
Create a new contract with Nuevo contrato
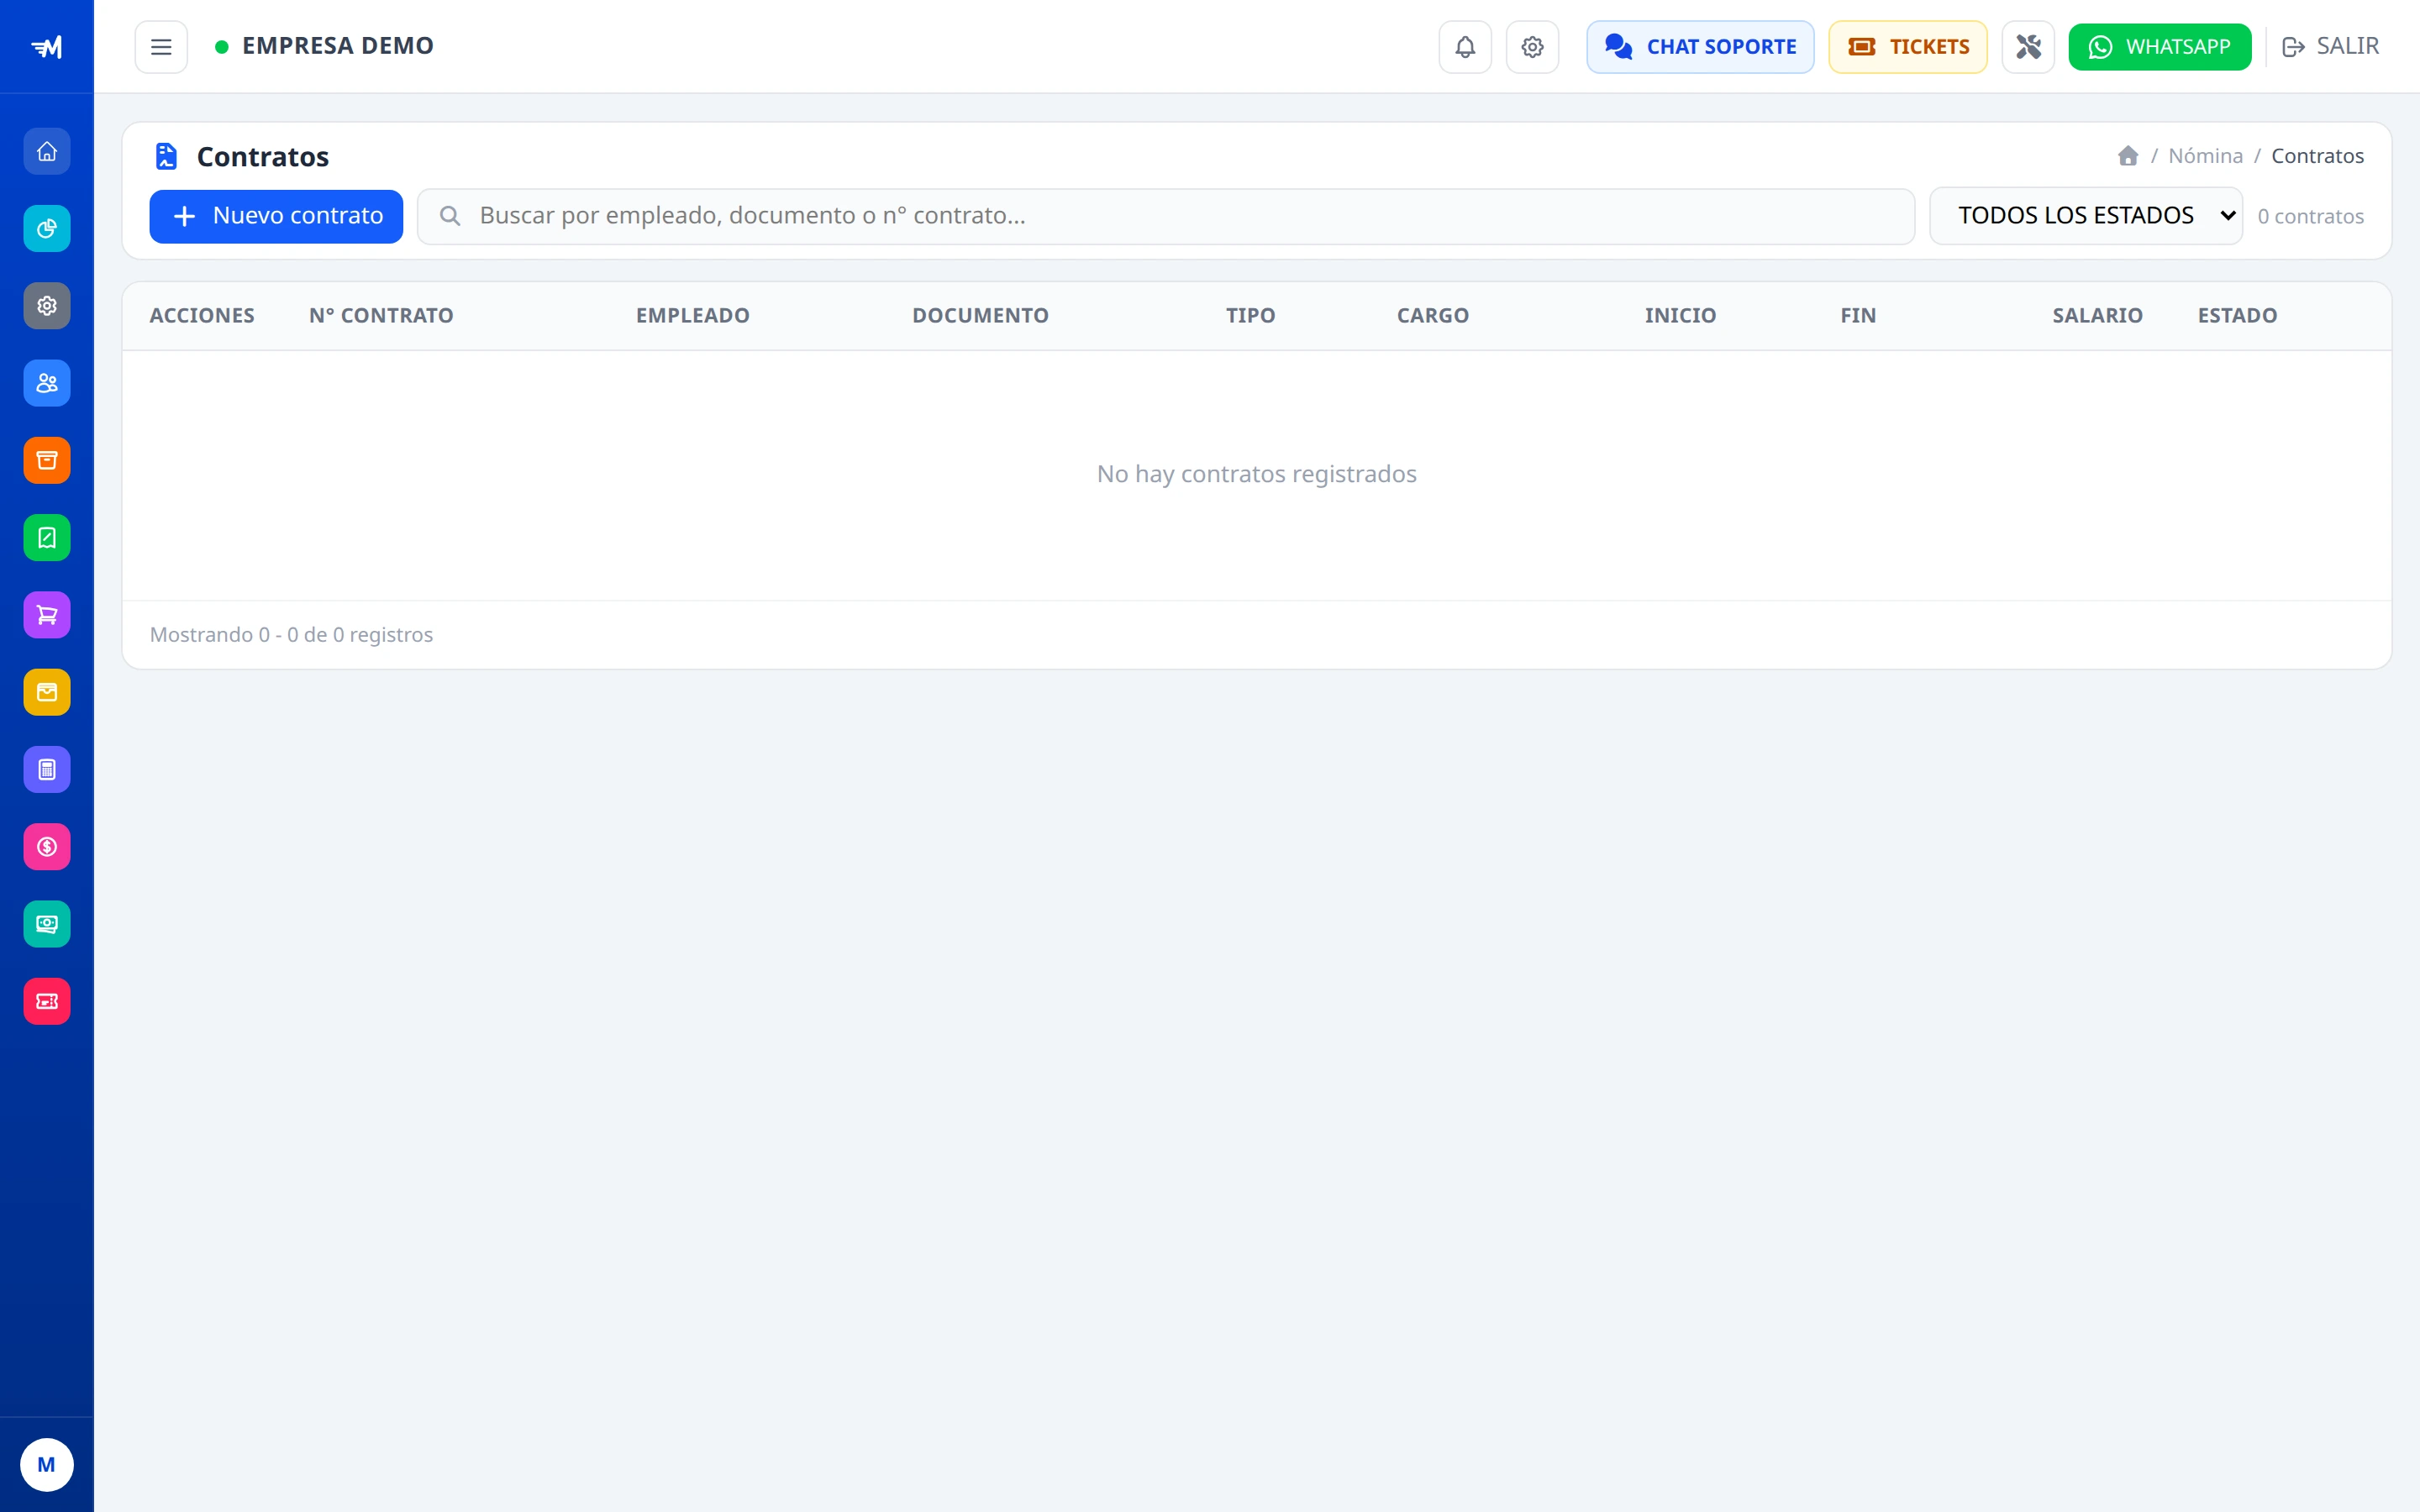pos(276,216)
